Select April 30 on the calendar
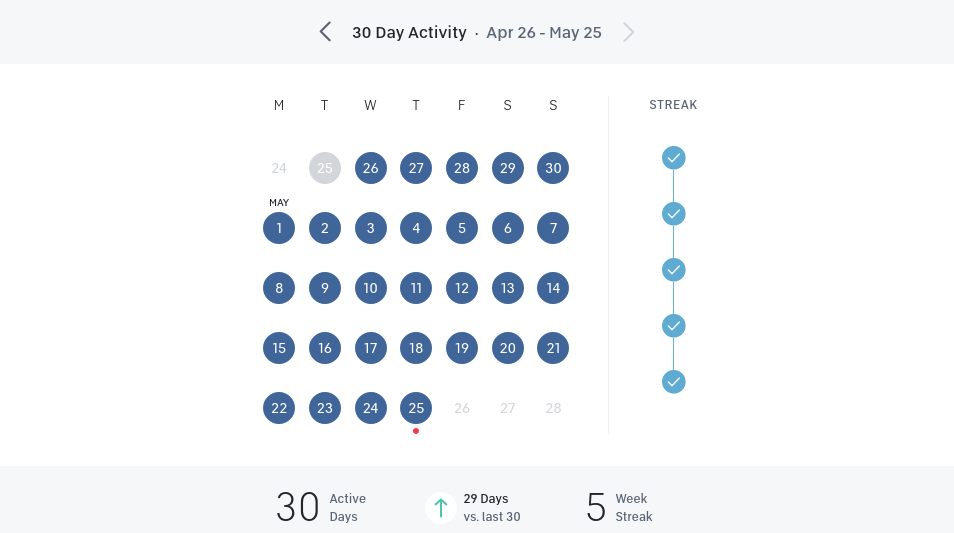This screenshot has width=954, height=533. 553,168
